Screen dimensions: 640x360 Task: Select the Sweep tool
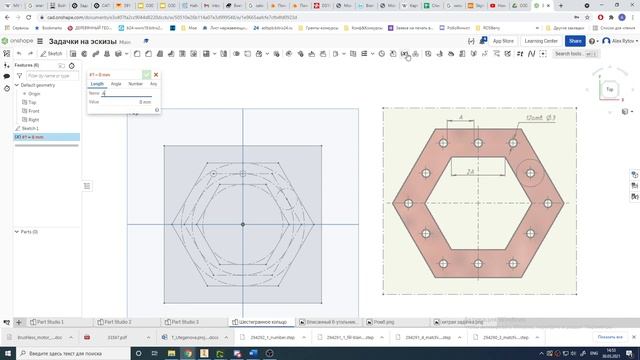click(96, 54)
